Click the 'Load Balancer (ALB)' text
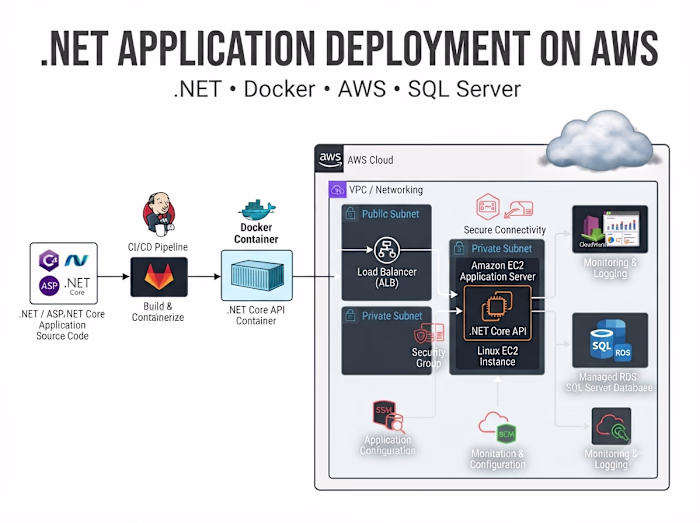The width and height of the screenshot is (700, 523). [x=387, y=278]
